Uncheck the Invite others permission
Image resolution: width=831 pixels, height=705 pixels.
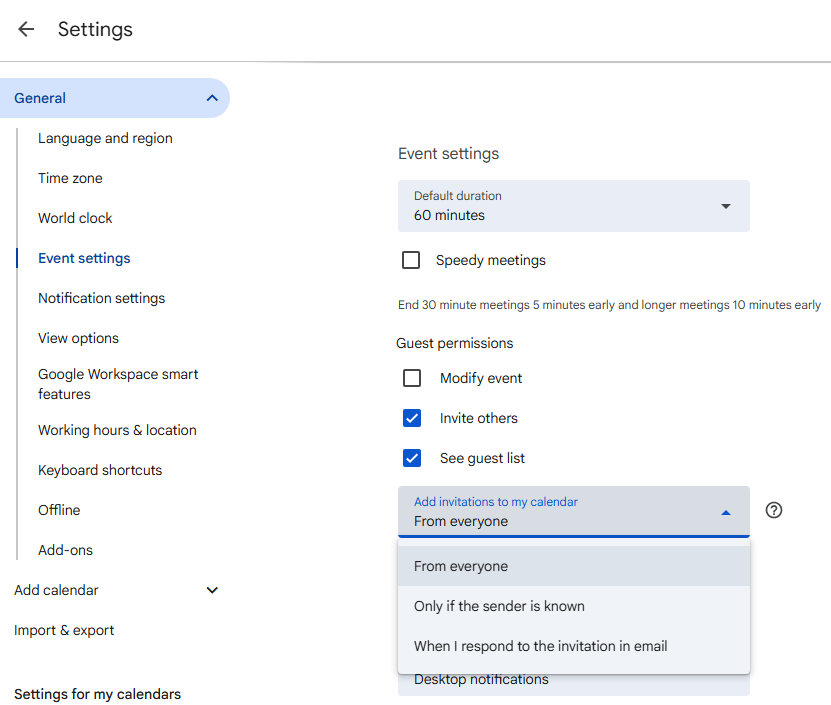click(x=412, y=418)
